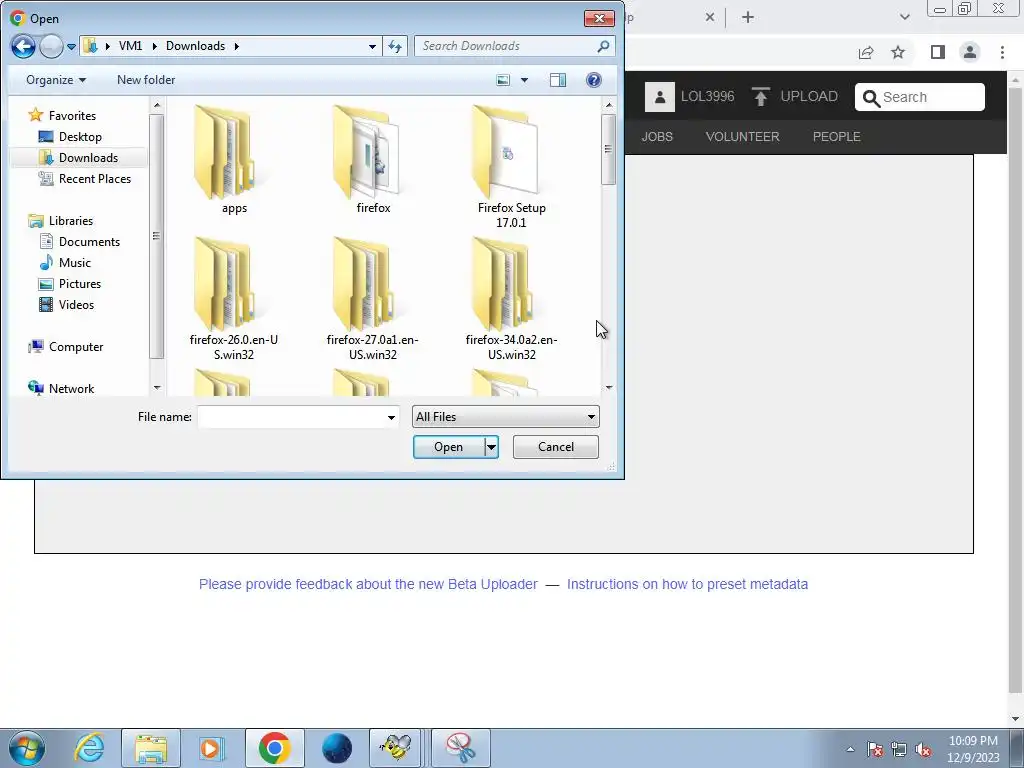Open the PEOPLE nav item

(x=837, y=136)
